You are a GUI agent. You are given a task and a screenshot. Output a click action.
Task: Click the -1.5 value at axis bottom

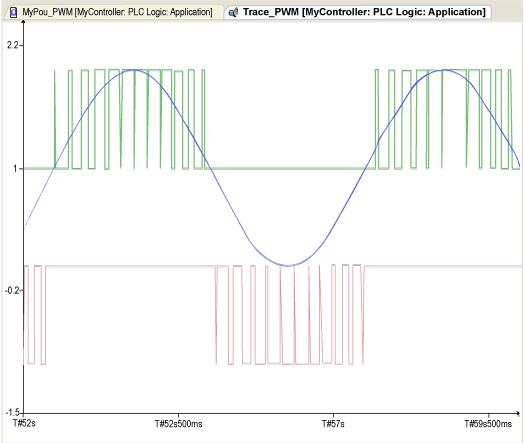click(x=12, y=413)
